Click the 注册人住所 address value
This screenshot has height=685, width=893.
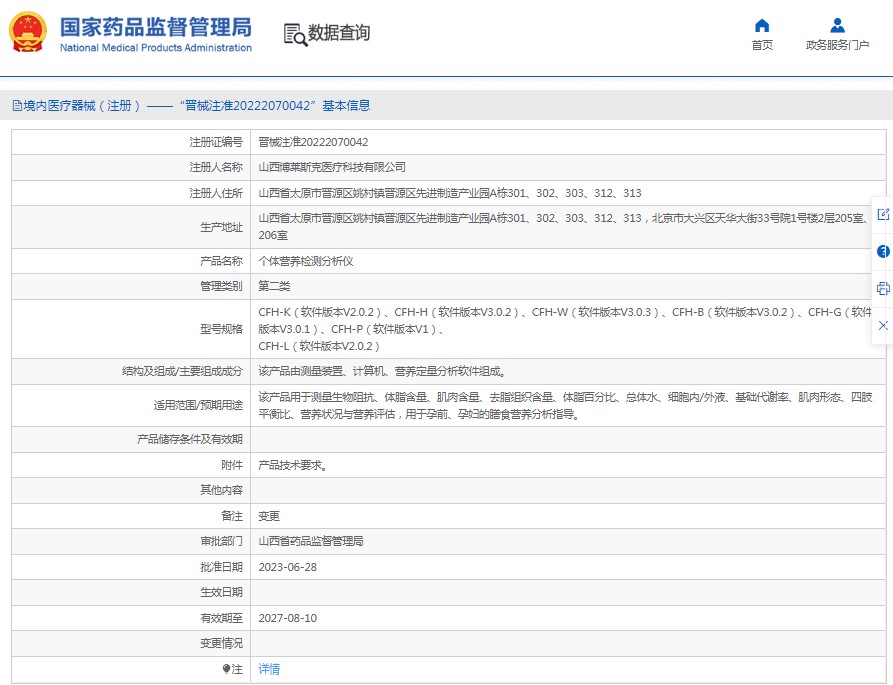click(450, 193)
